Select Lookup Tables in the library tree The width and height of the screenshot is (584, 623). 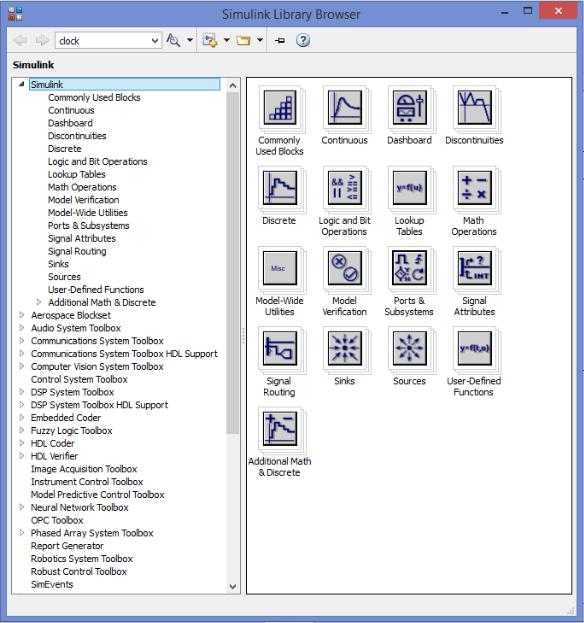(x=77, y=174)
